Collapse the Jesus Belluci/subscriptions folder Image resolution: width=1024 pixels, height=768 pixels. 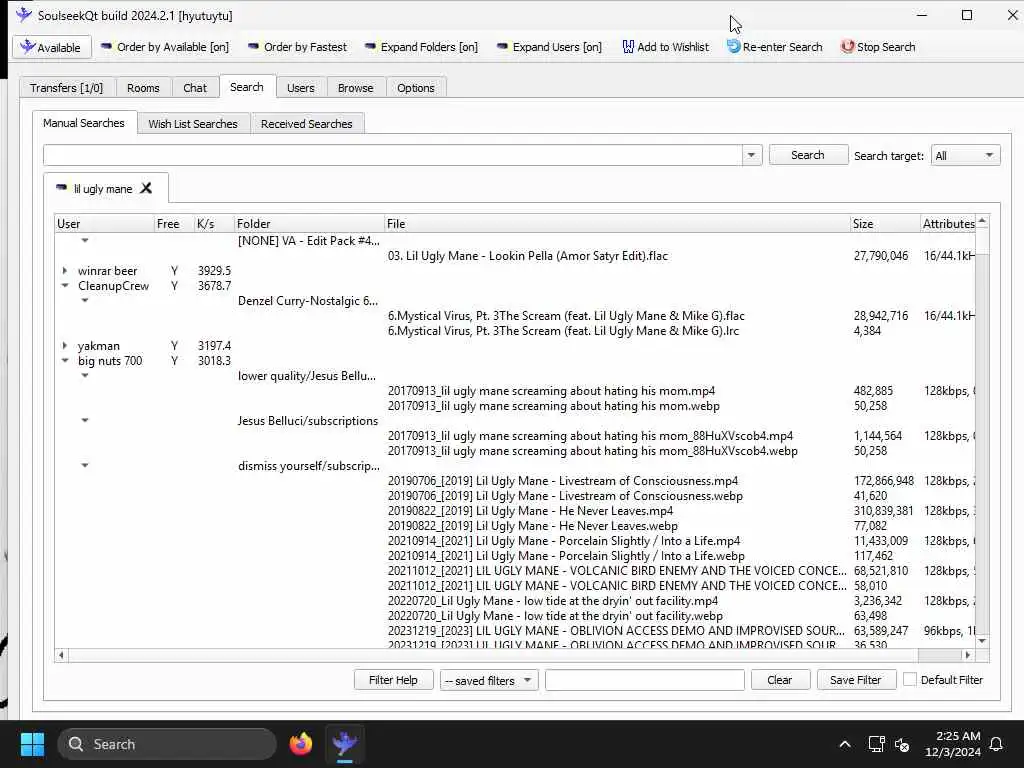click(x=85, y=421)
